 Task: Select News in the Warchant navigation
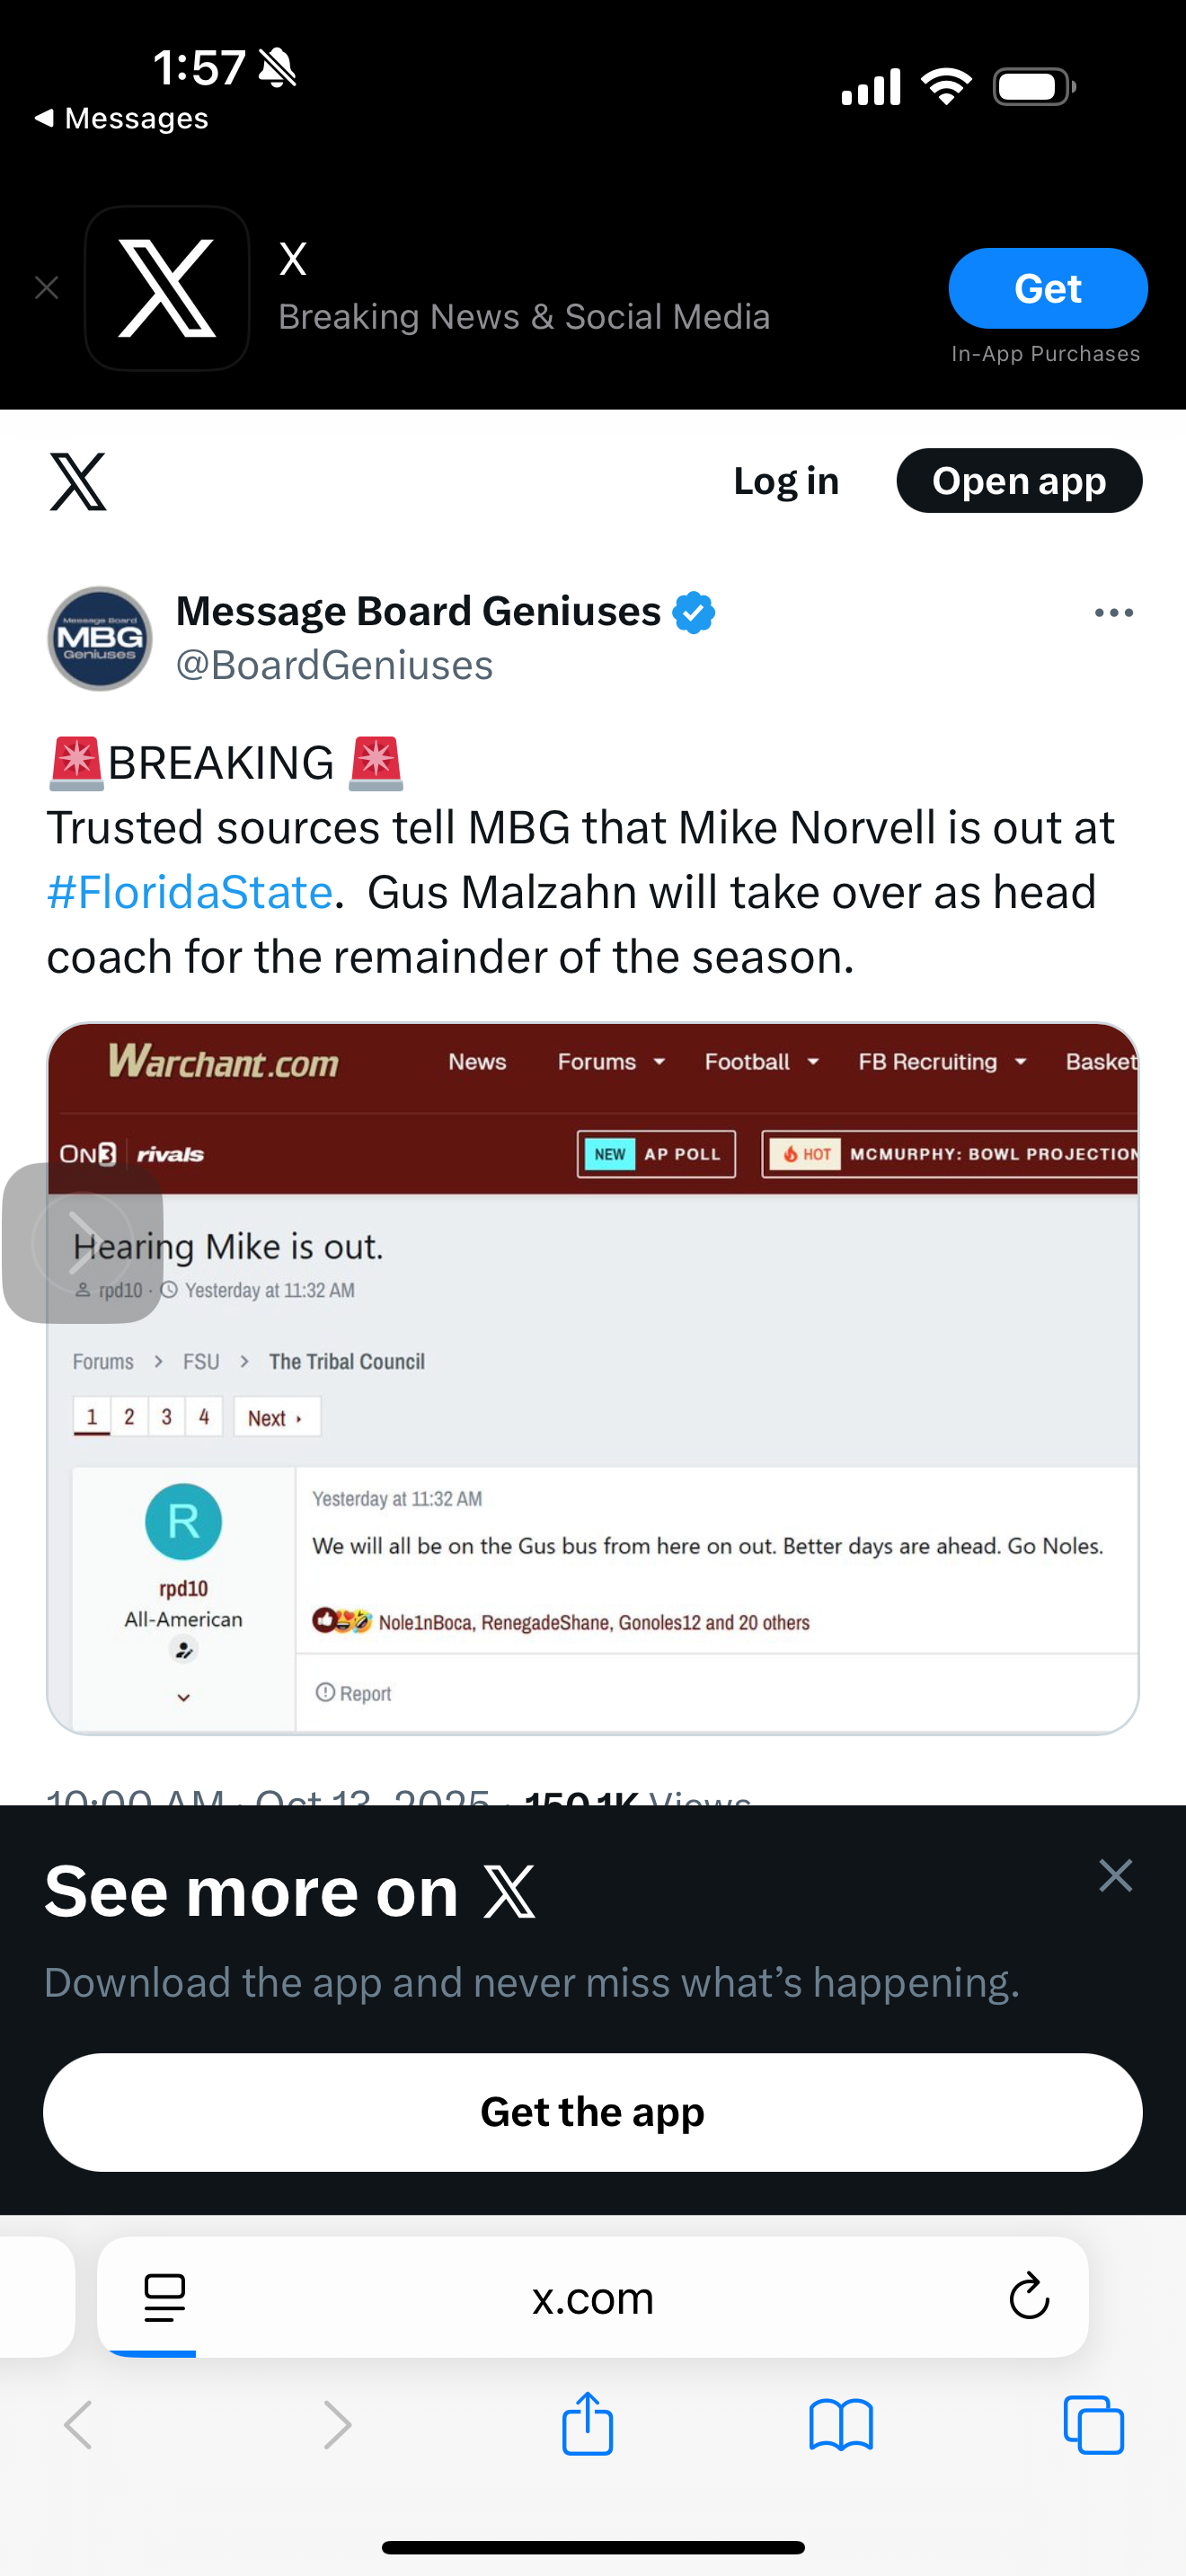point(477,1062)
